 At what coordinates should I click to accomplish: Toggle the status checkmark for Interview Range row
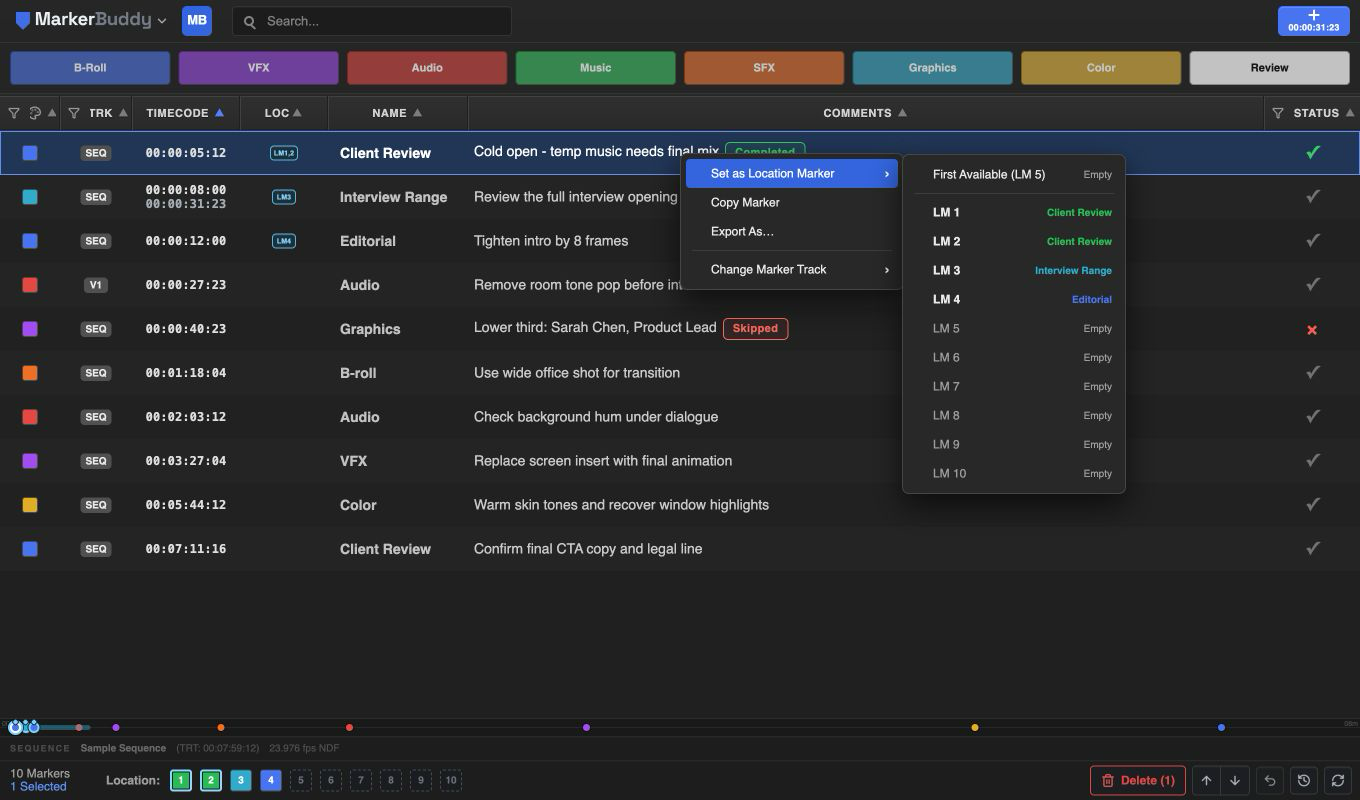pyautogui.click(x=1313, y=196)
